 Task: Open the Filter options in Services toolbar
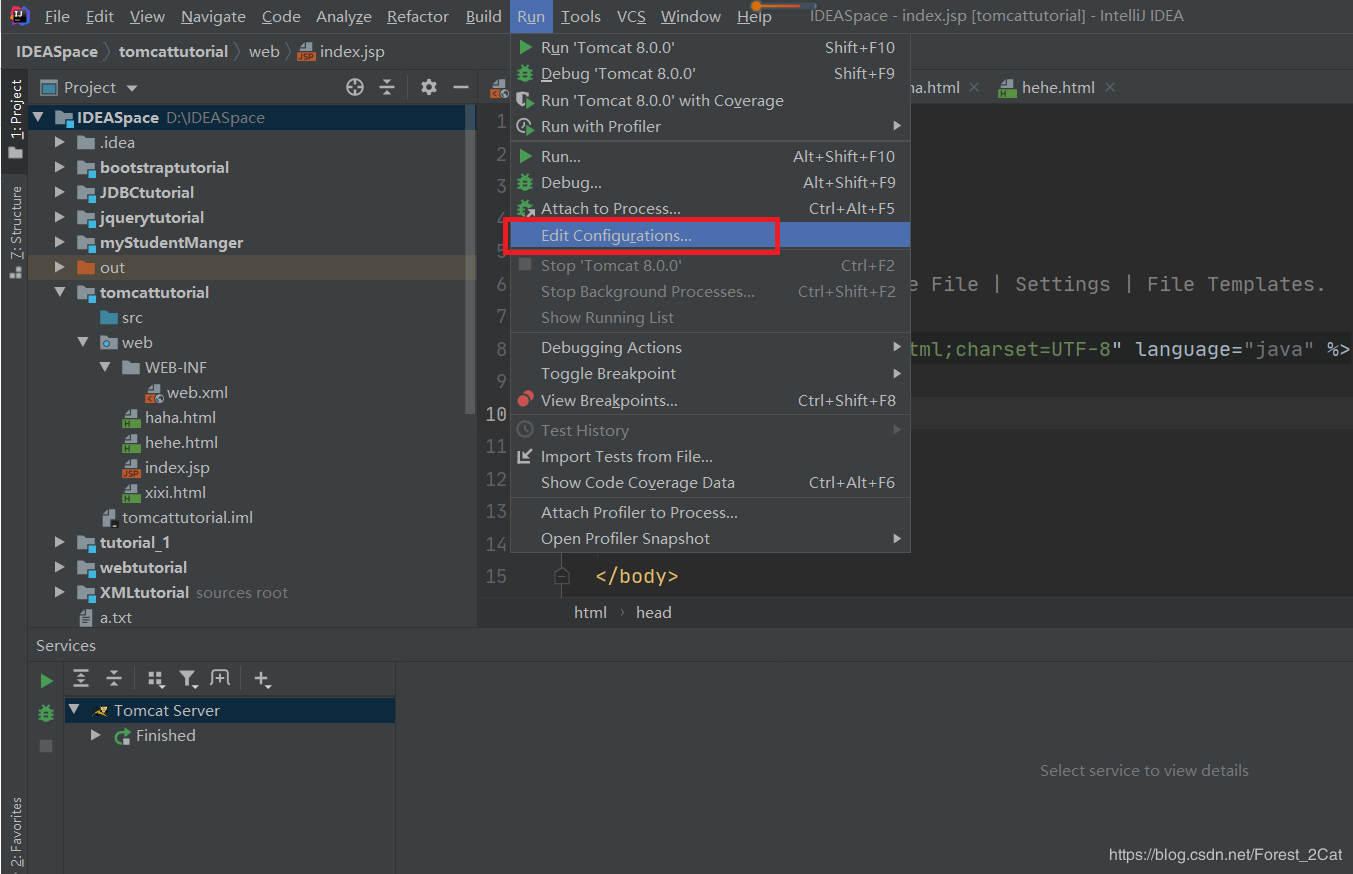pyautogui.click(x=188, y=679)
